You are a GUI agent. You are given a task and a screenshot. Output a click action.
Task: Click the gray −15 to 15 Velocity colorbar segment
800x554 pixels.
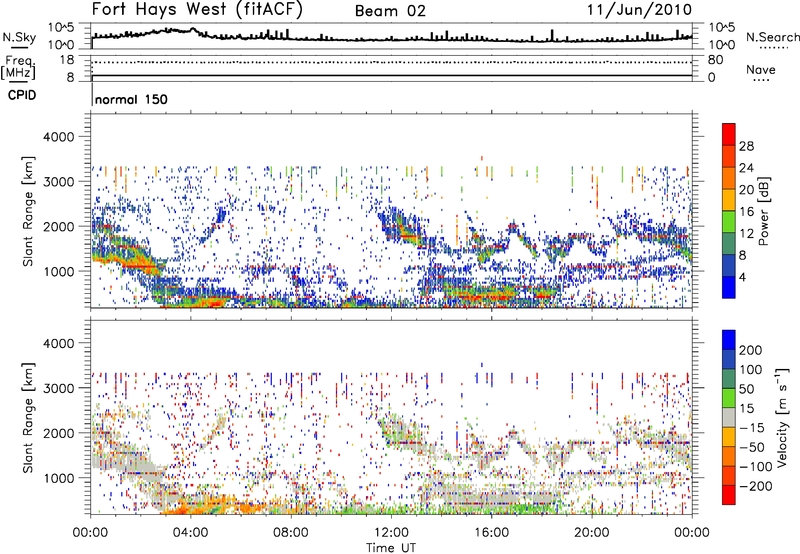[x=729, y=417]
